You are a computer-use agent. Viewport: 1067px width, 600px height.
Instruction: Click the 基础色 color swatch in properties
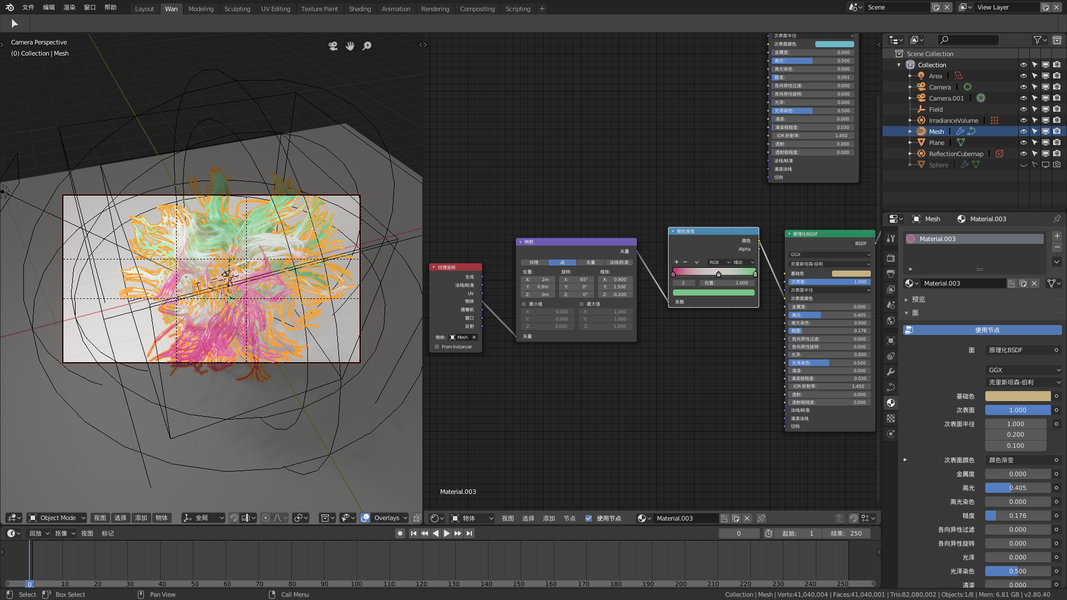click(x=1018, y=396)
